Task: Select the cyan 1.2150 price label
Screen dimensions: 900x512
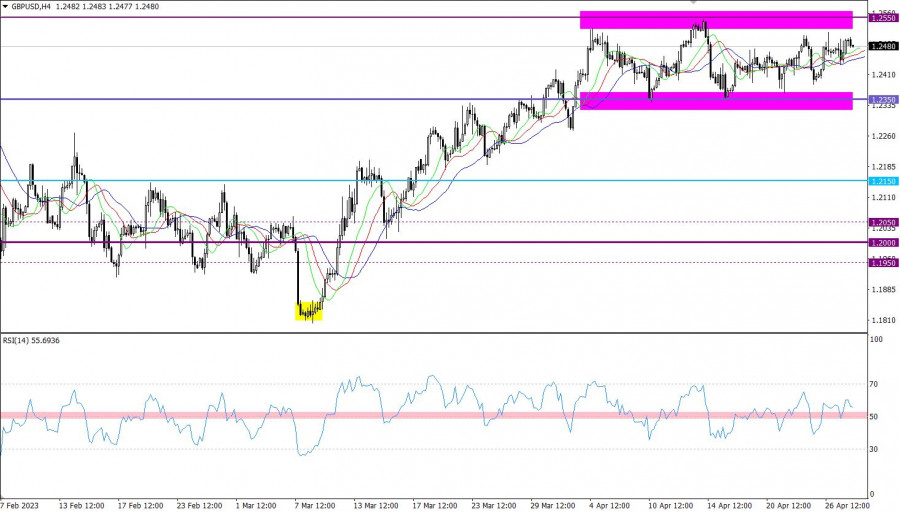Action: point(882,181)
